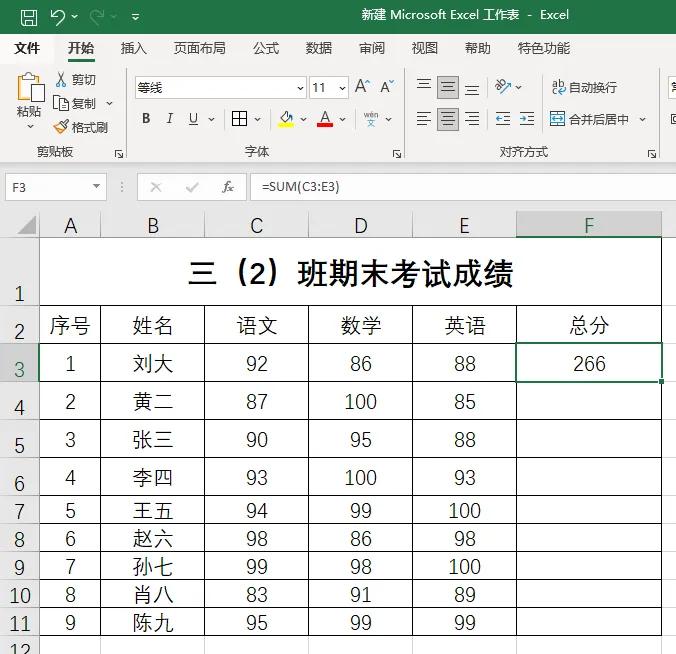Open the 文件 menu
Image resolution: width=676 pixels, height=654 pixels.
tap(27, 48)
